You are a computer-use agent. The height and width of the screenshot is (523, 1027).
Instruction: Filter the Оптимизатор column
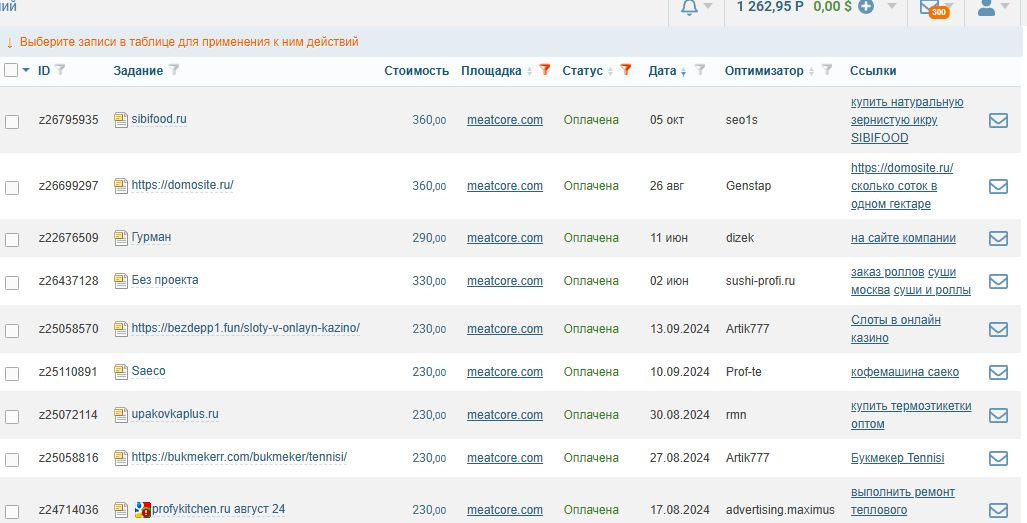pyautogui.click(x=827, y=69)
